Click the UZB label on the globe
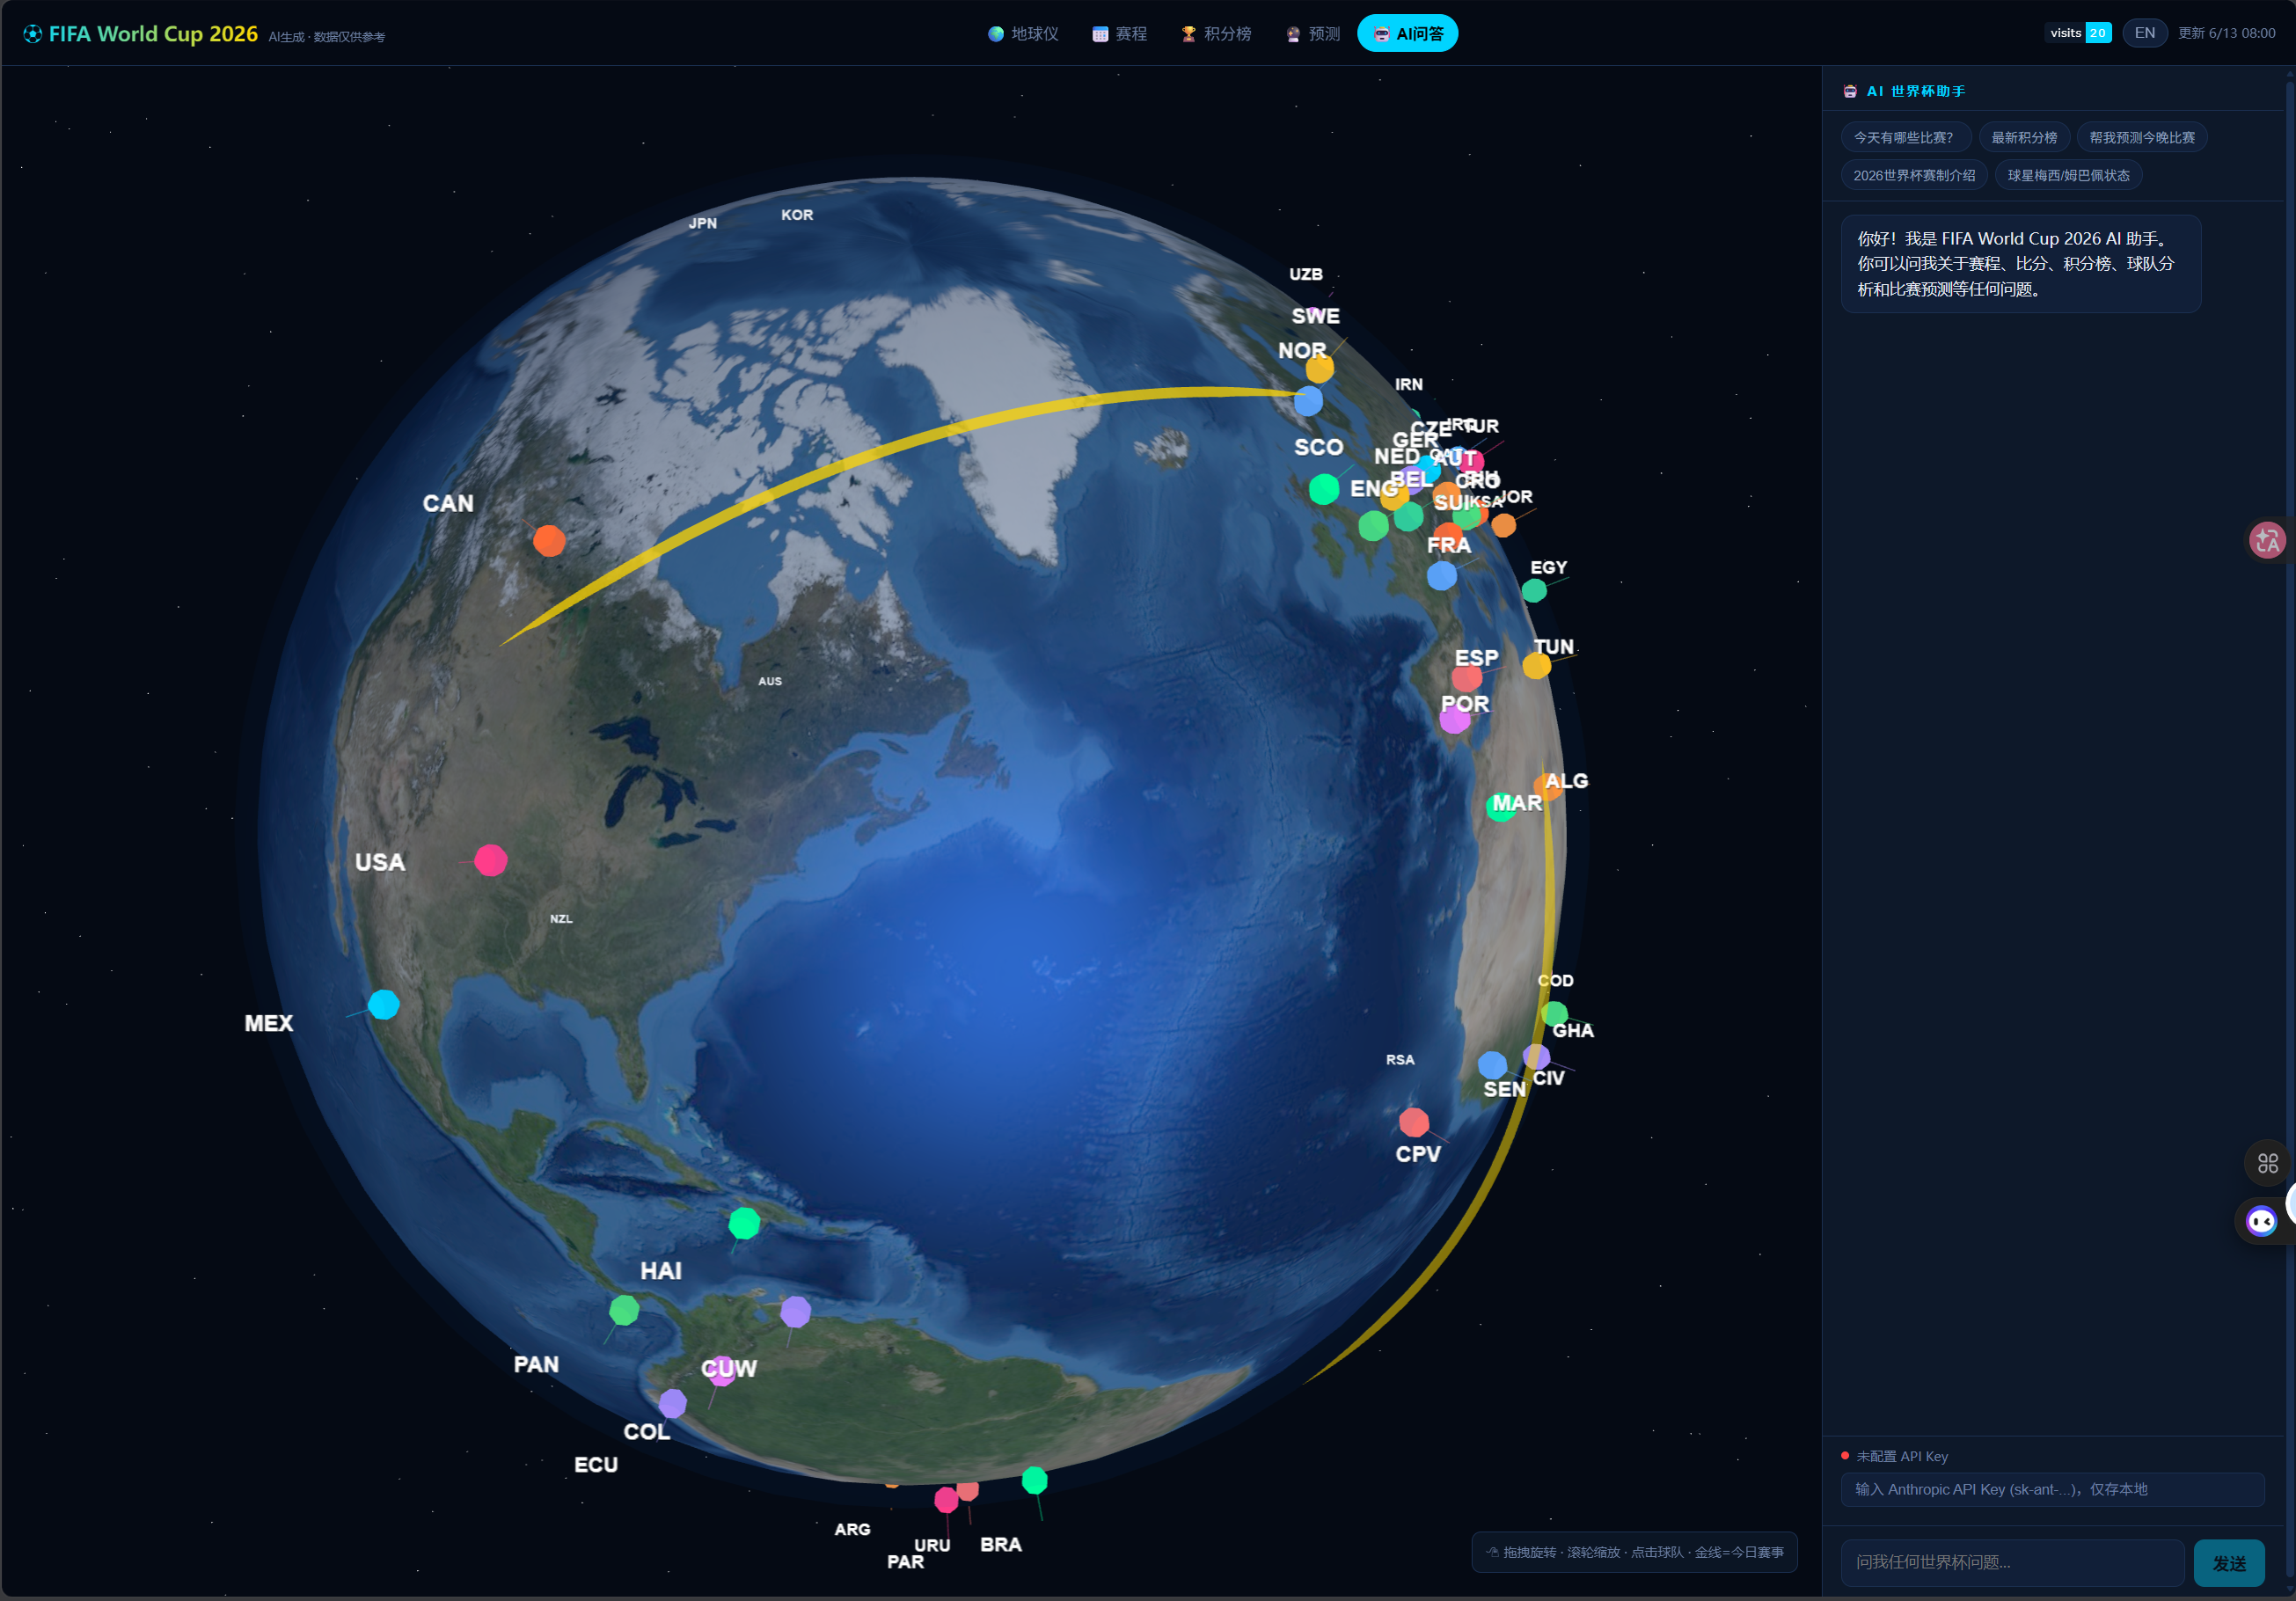Viewport: 2296px width, 1601px height. click(1306, 274)
